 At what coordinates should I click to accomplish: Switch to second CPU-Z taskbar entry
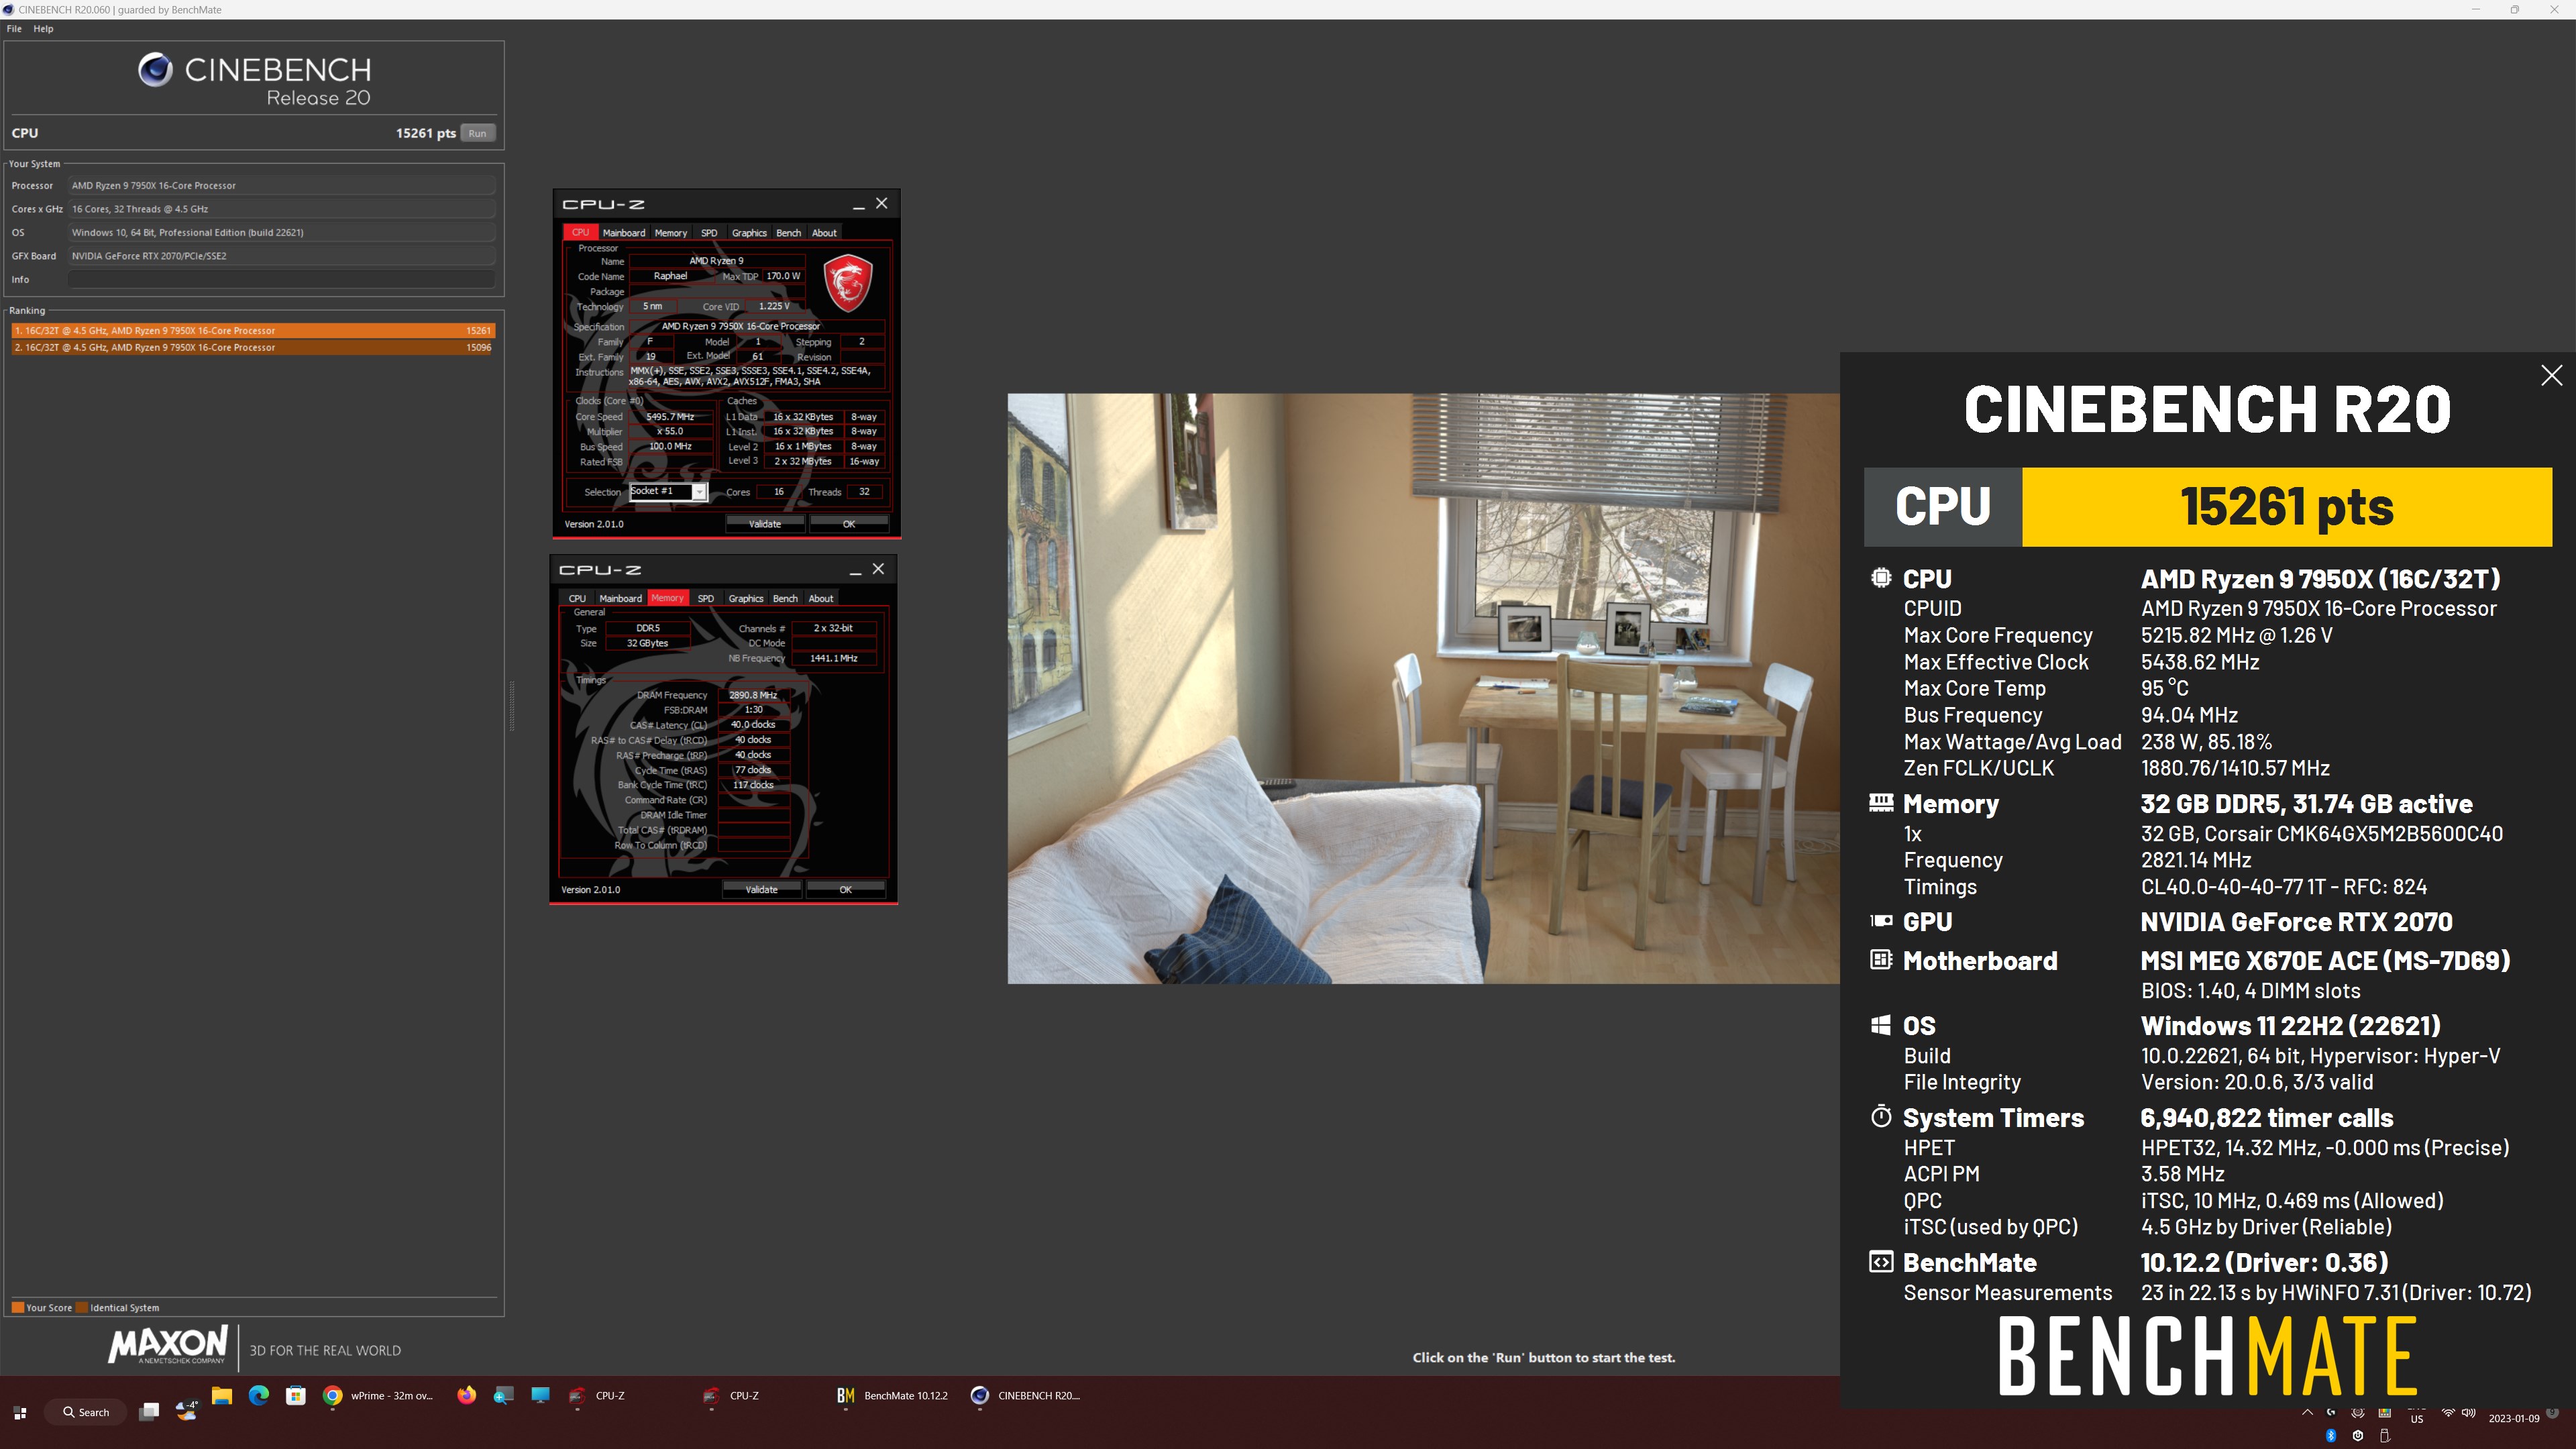tap(731, 1396)
